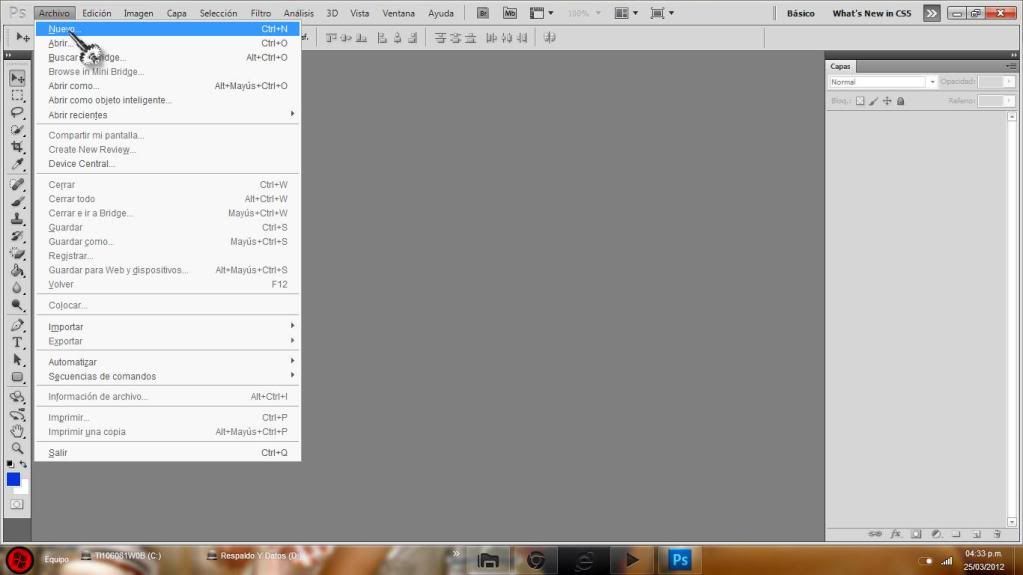This screenshot has height=575, width=1023.
Task: Select the Blur tool
Action: [17, 287]
